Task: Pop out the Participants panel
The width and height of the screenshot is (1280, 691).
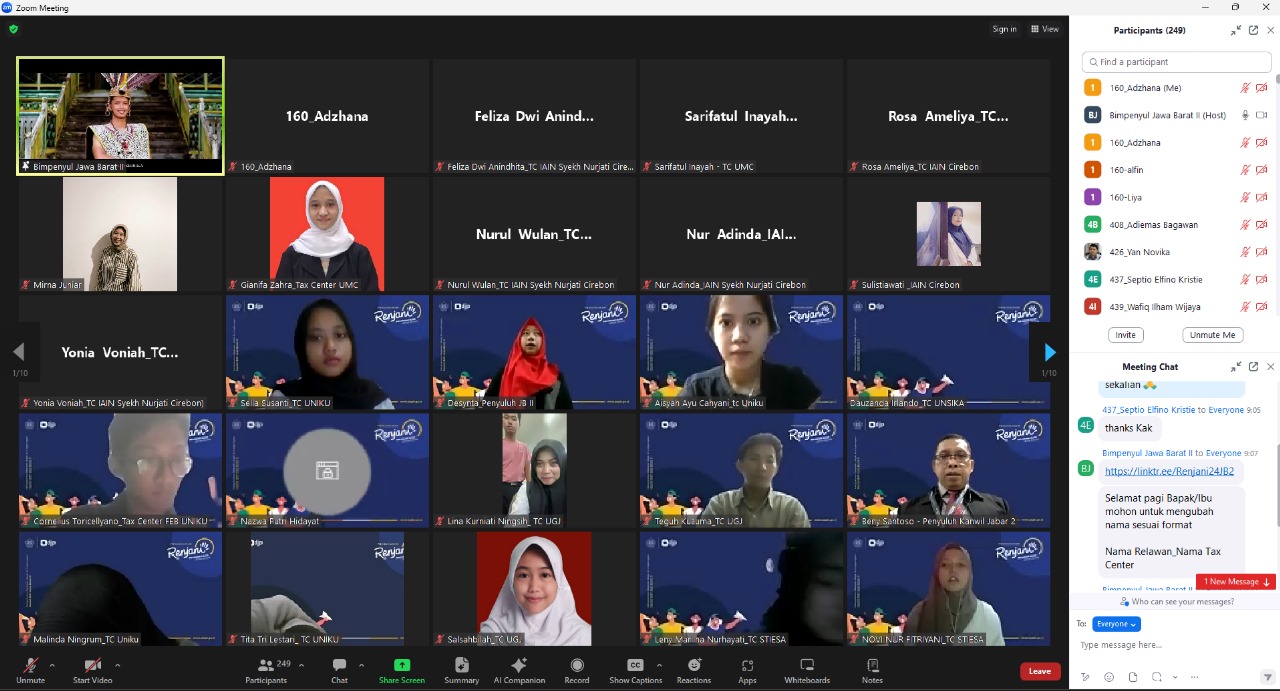Action: pos(1253,31)
